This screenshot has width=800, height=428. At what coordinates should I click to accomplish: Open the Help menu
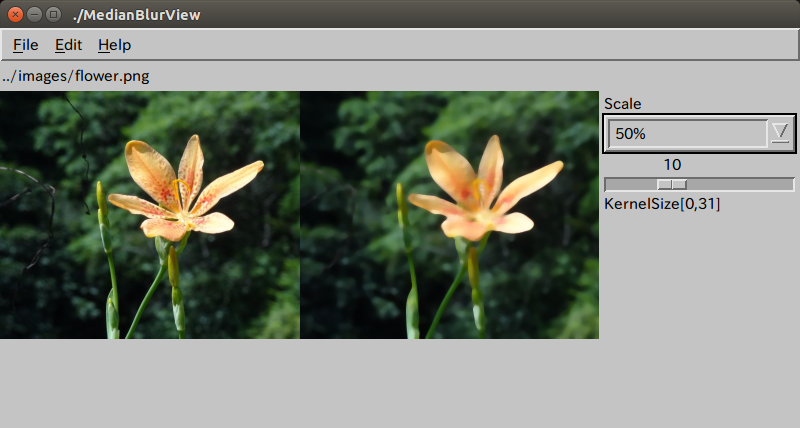coord(114,45)
